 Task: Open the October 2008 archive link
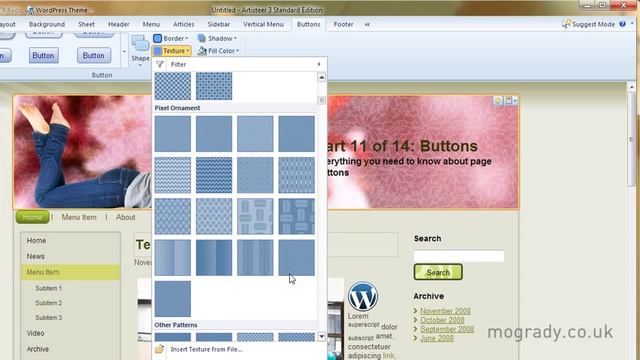point(442,320)
